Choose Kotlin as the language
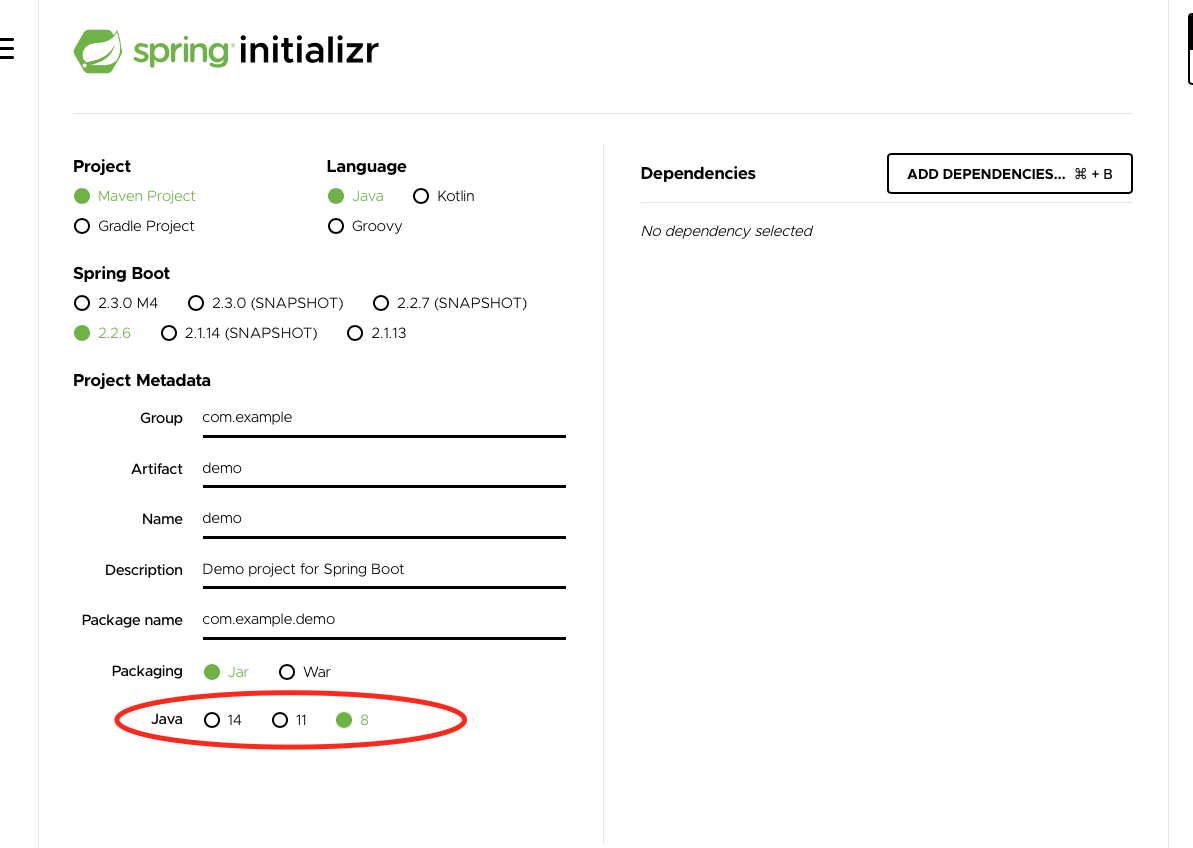The image size is (1193, 848). pyautogui.click(x=421, y=196)
